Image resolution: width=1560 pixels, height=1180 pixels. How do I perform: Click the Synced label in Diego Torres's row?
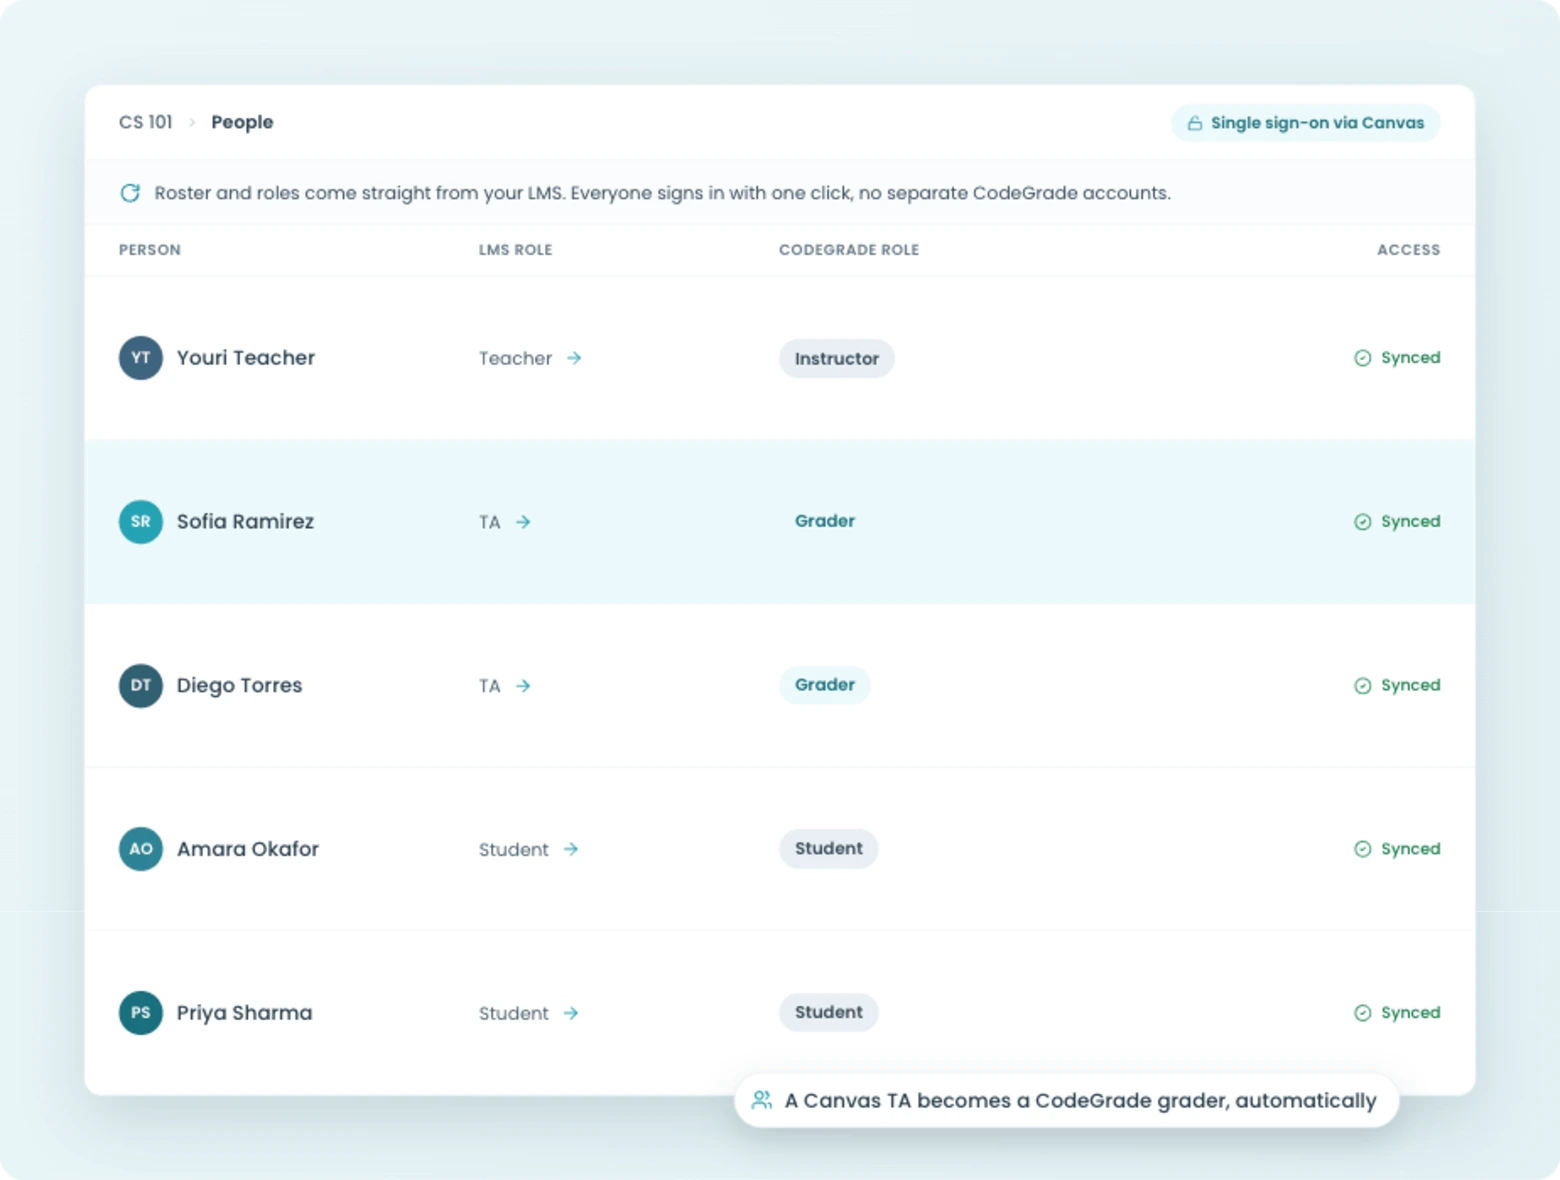coord(1410,686)
